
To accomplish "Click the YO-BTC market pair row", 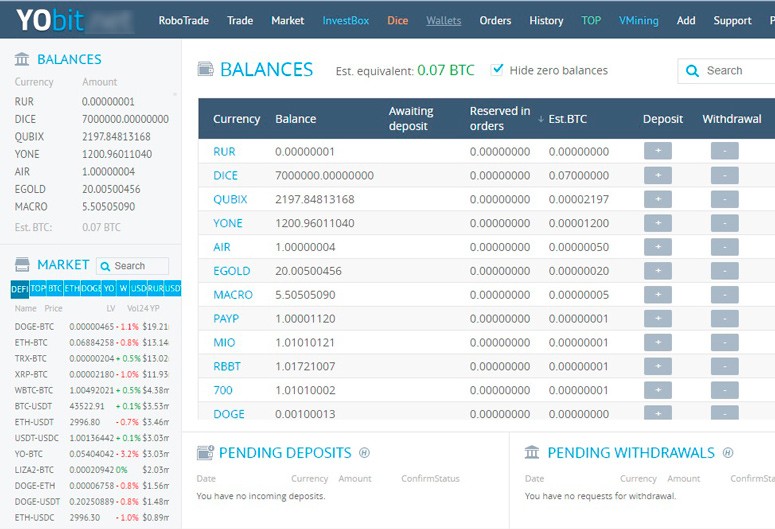I will (92, 454).
